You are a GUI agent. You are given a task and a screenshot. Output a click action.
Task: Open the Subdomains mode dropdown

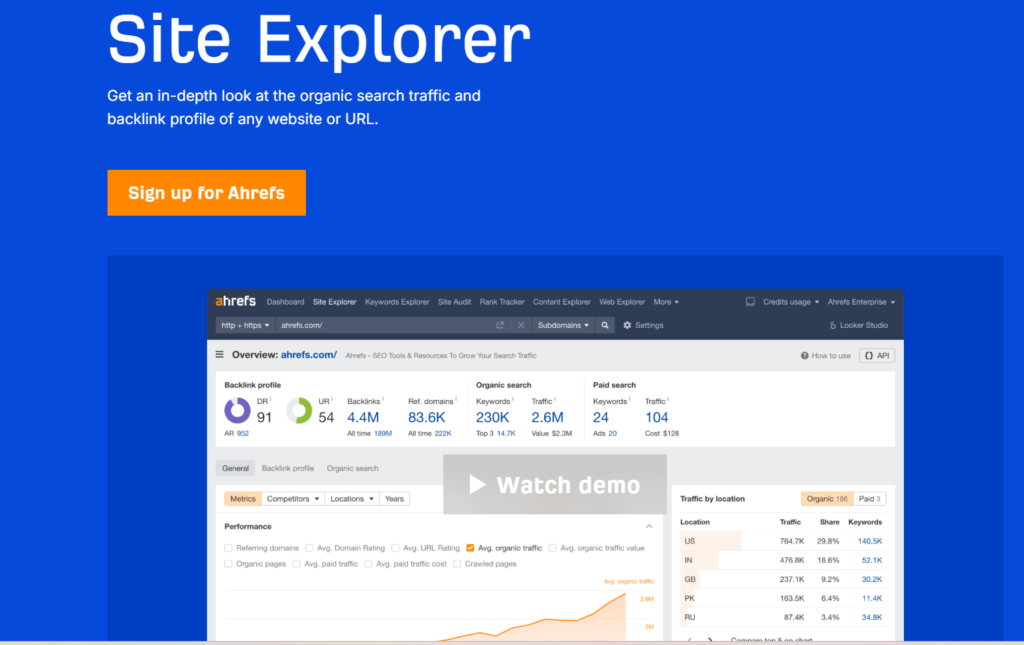563,325
